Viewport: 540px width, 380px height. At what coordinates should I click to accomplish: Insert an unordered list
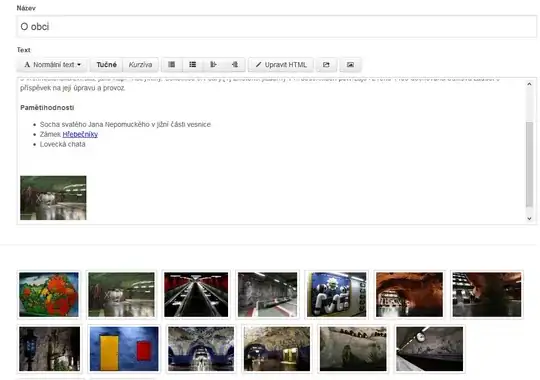click(x=172, y=65)
